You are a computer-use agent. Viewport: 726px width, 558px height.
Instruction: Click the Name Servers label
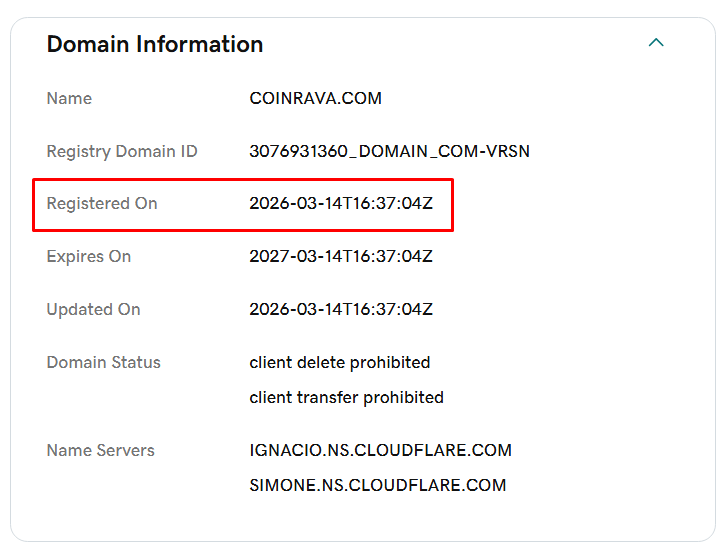(x=100, y=450)
